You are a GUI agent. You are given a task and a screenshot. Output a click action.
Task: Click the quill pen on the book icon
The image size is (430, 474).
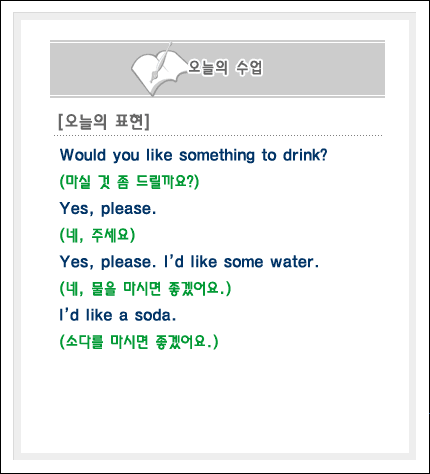coord(161,62)
